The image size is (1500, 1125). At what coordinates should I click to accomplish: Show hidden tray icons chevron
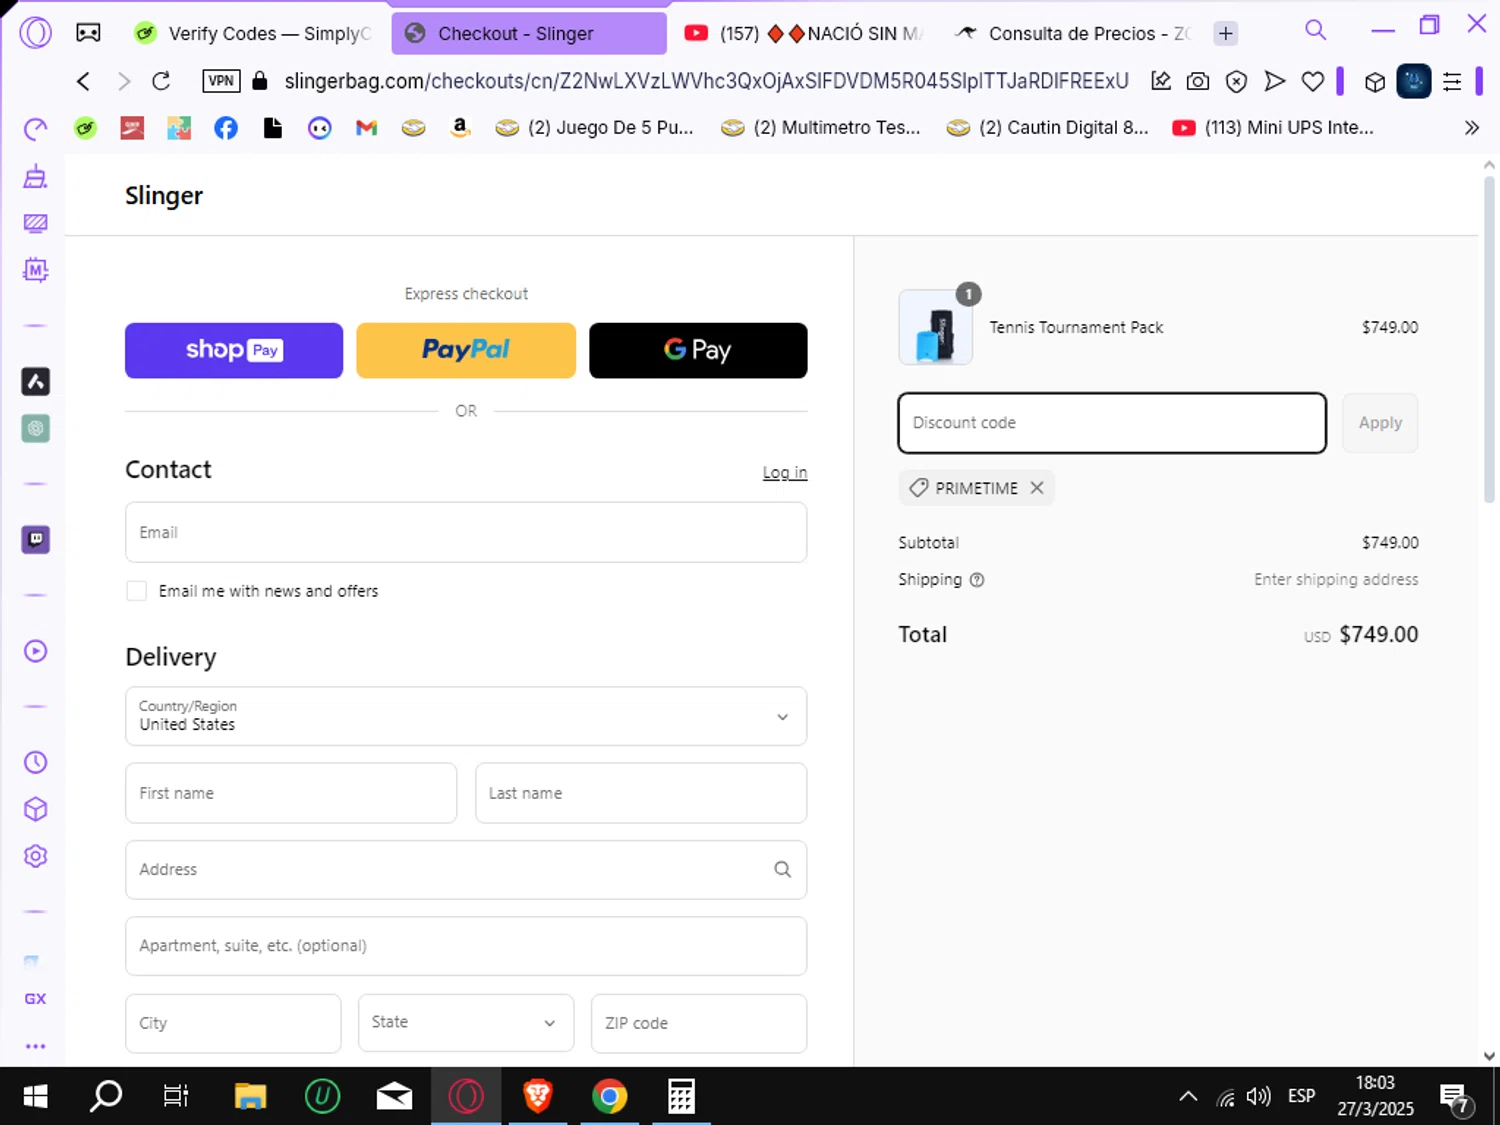pyautogui.click(x=1188, y=1096)
